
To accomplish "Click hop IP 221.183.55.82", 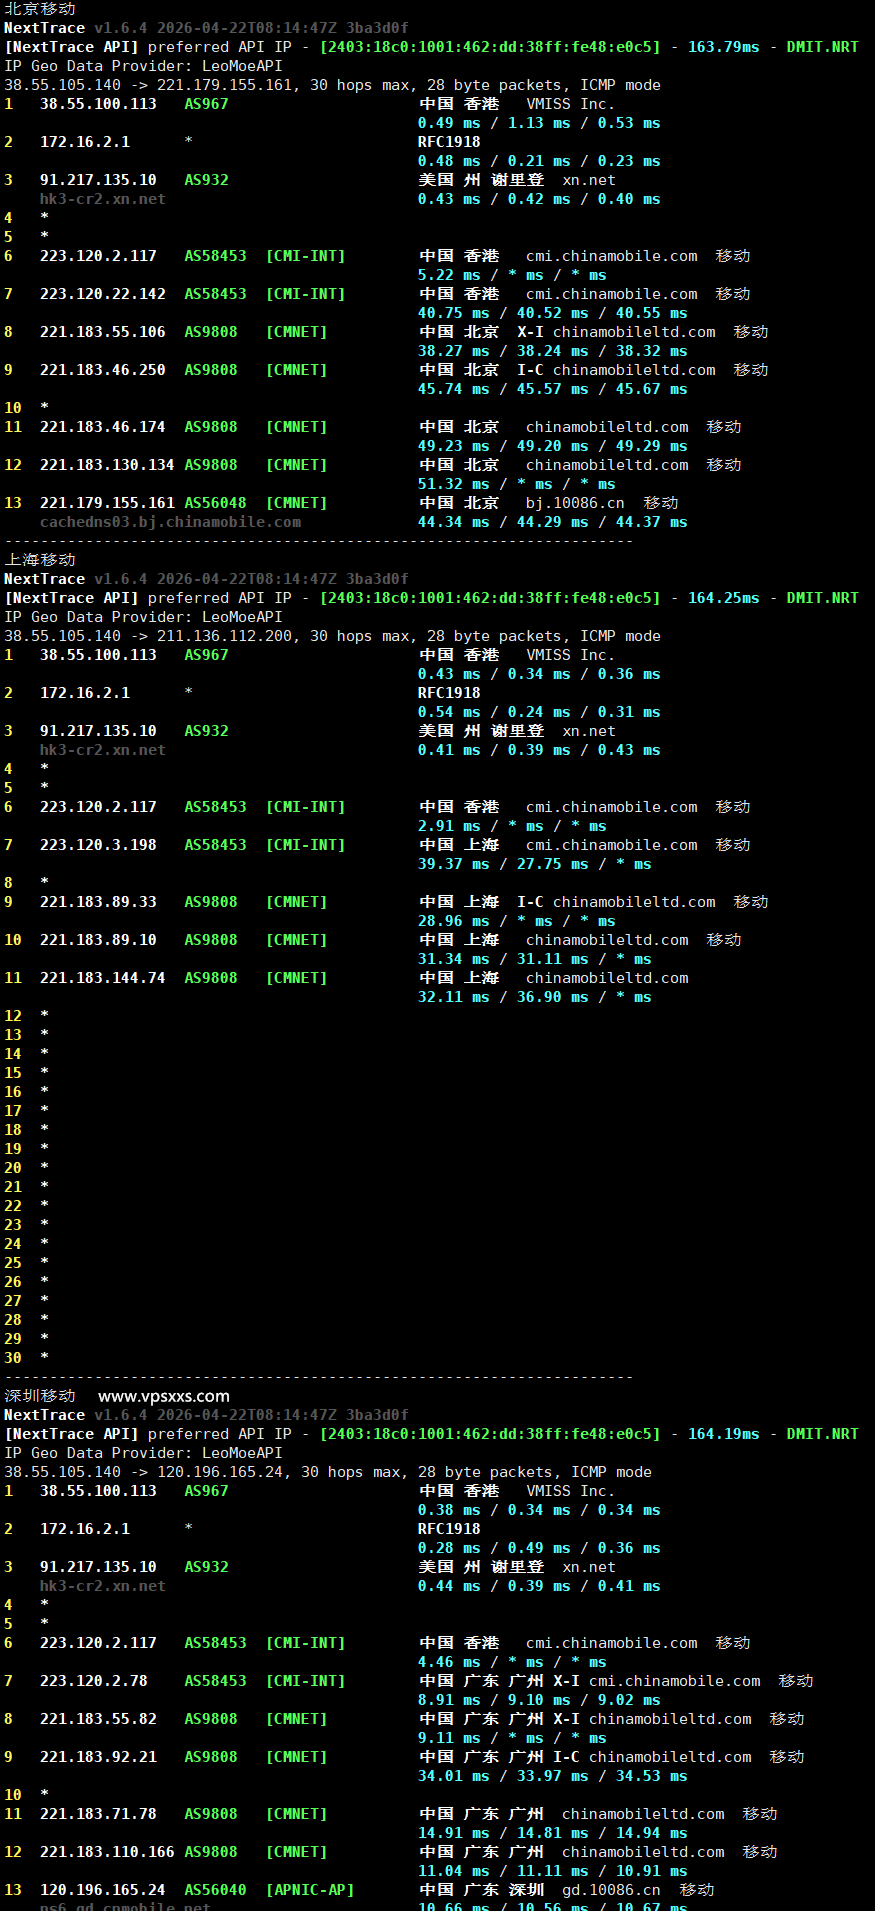I will point(98,1719).
